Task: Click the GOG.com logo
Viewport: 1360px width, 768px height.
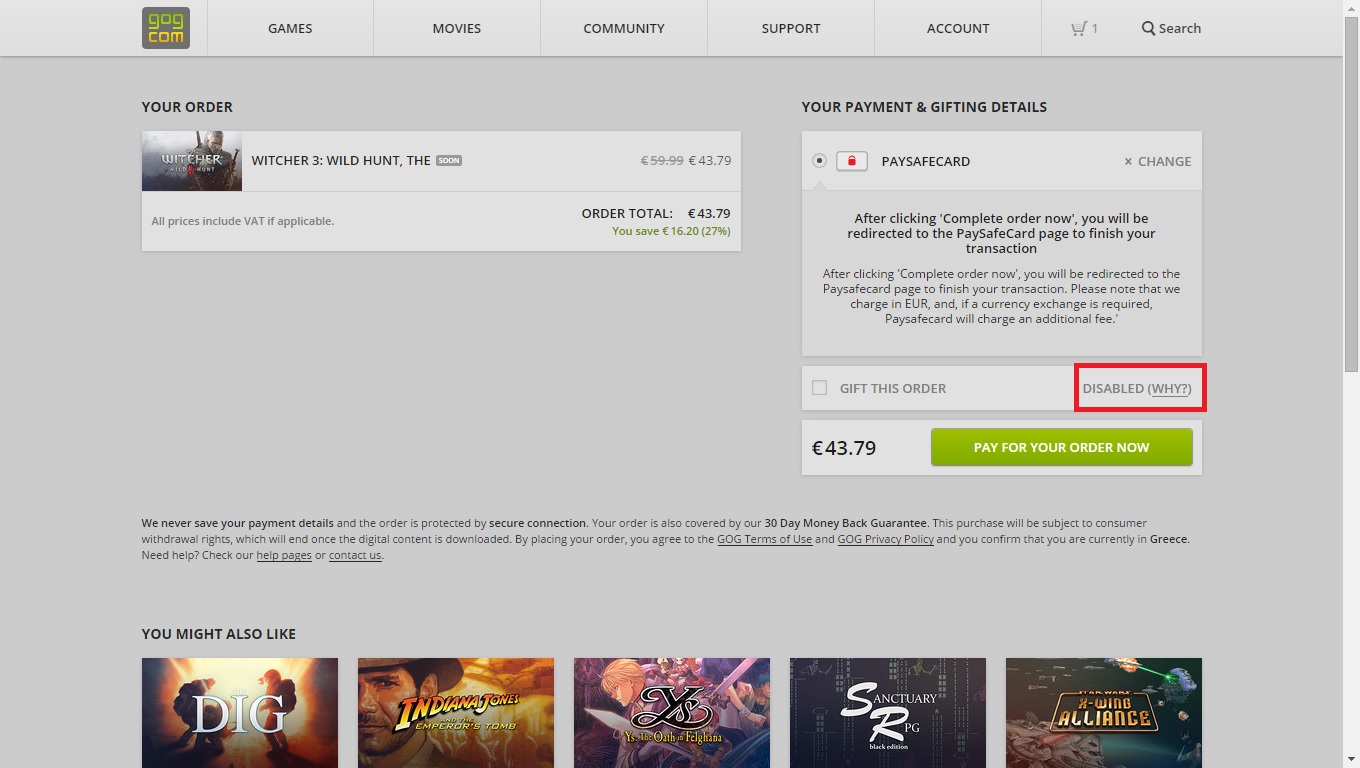Action: [x=166, y=28]
